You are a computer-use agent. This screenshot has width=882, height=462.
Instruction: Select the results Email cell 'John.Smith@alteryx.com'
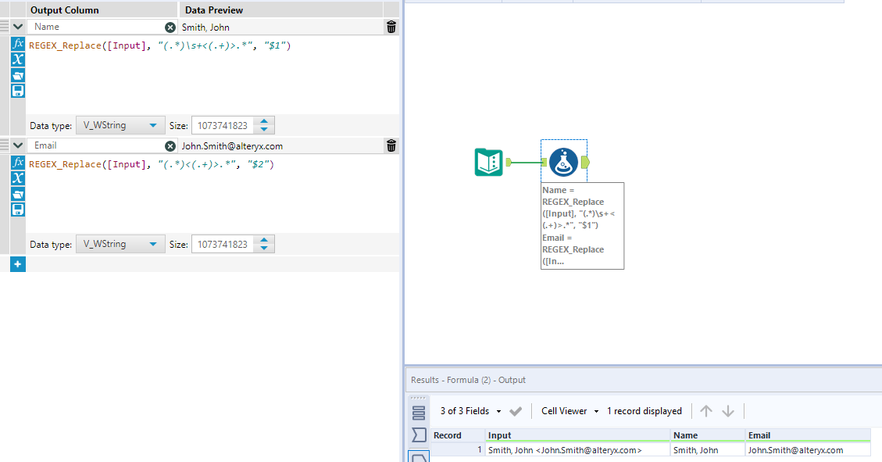[808, 450]
